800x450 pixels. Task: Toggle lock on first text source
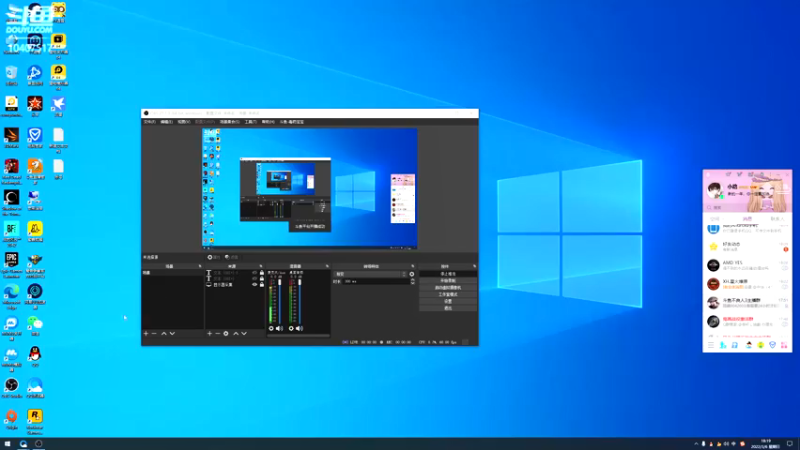[x=262, y=273]
